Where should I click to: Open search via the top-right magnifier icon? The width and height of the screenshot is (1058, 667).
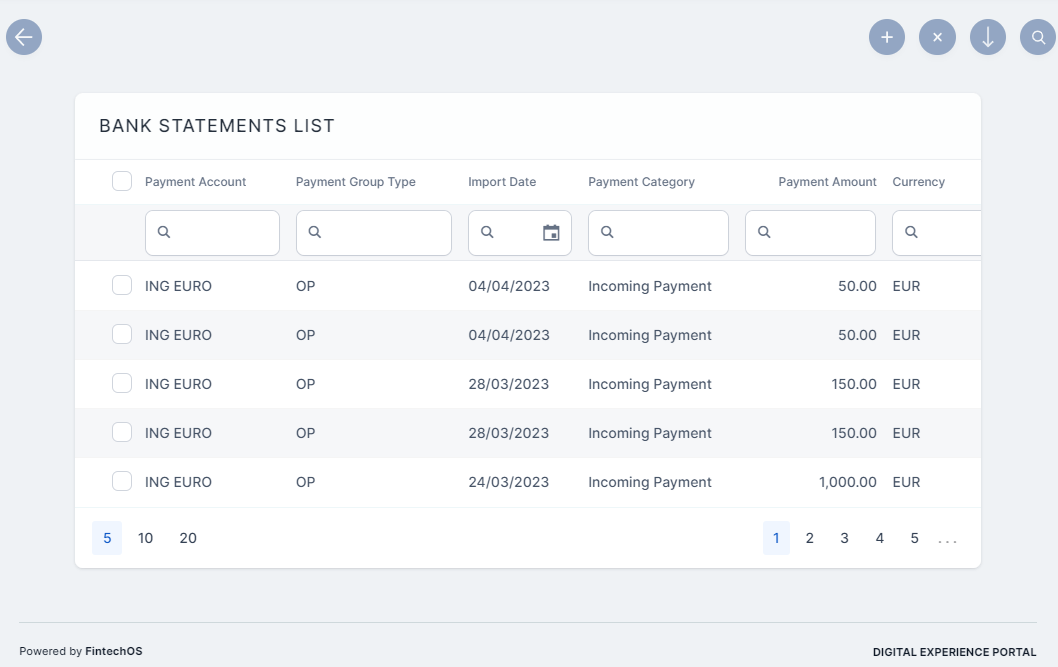pos(1037,37)
